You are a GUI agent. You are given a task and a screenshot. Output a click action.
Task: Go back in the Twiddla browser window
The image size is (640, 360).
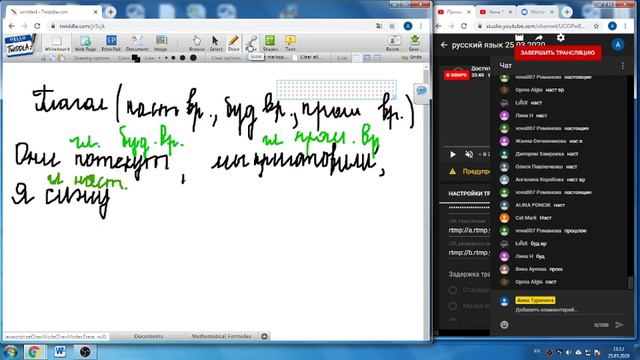[x=11, y=26]
